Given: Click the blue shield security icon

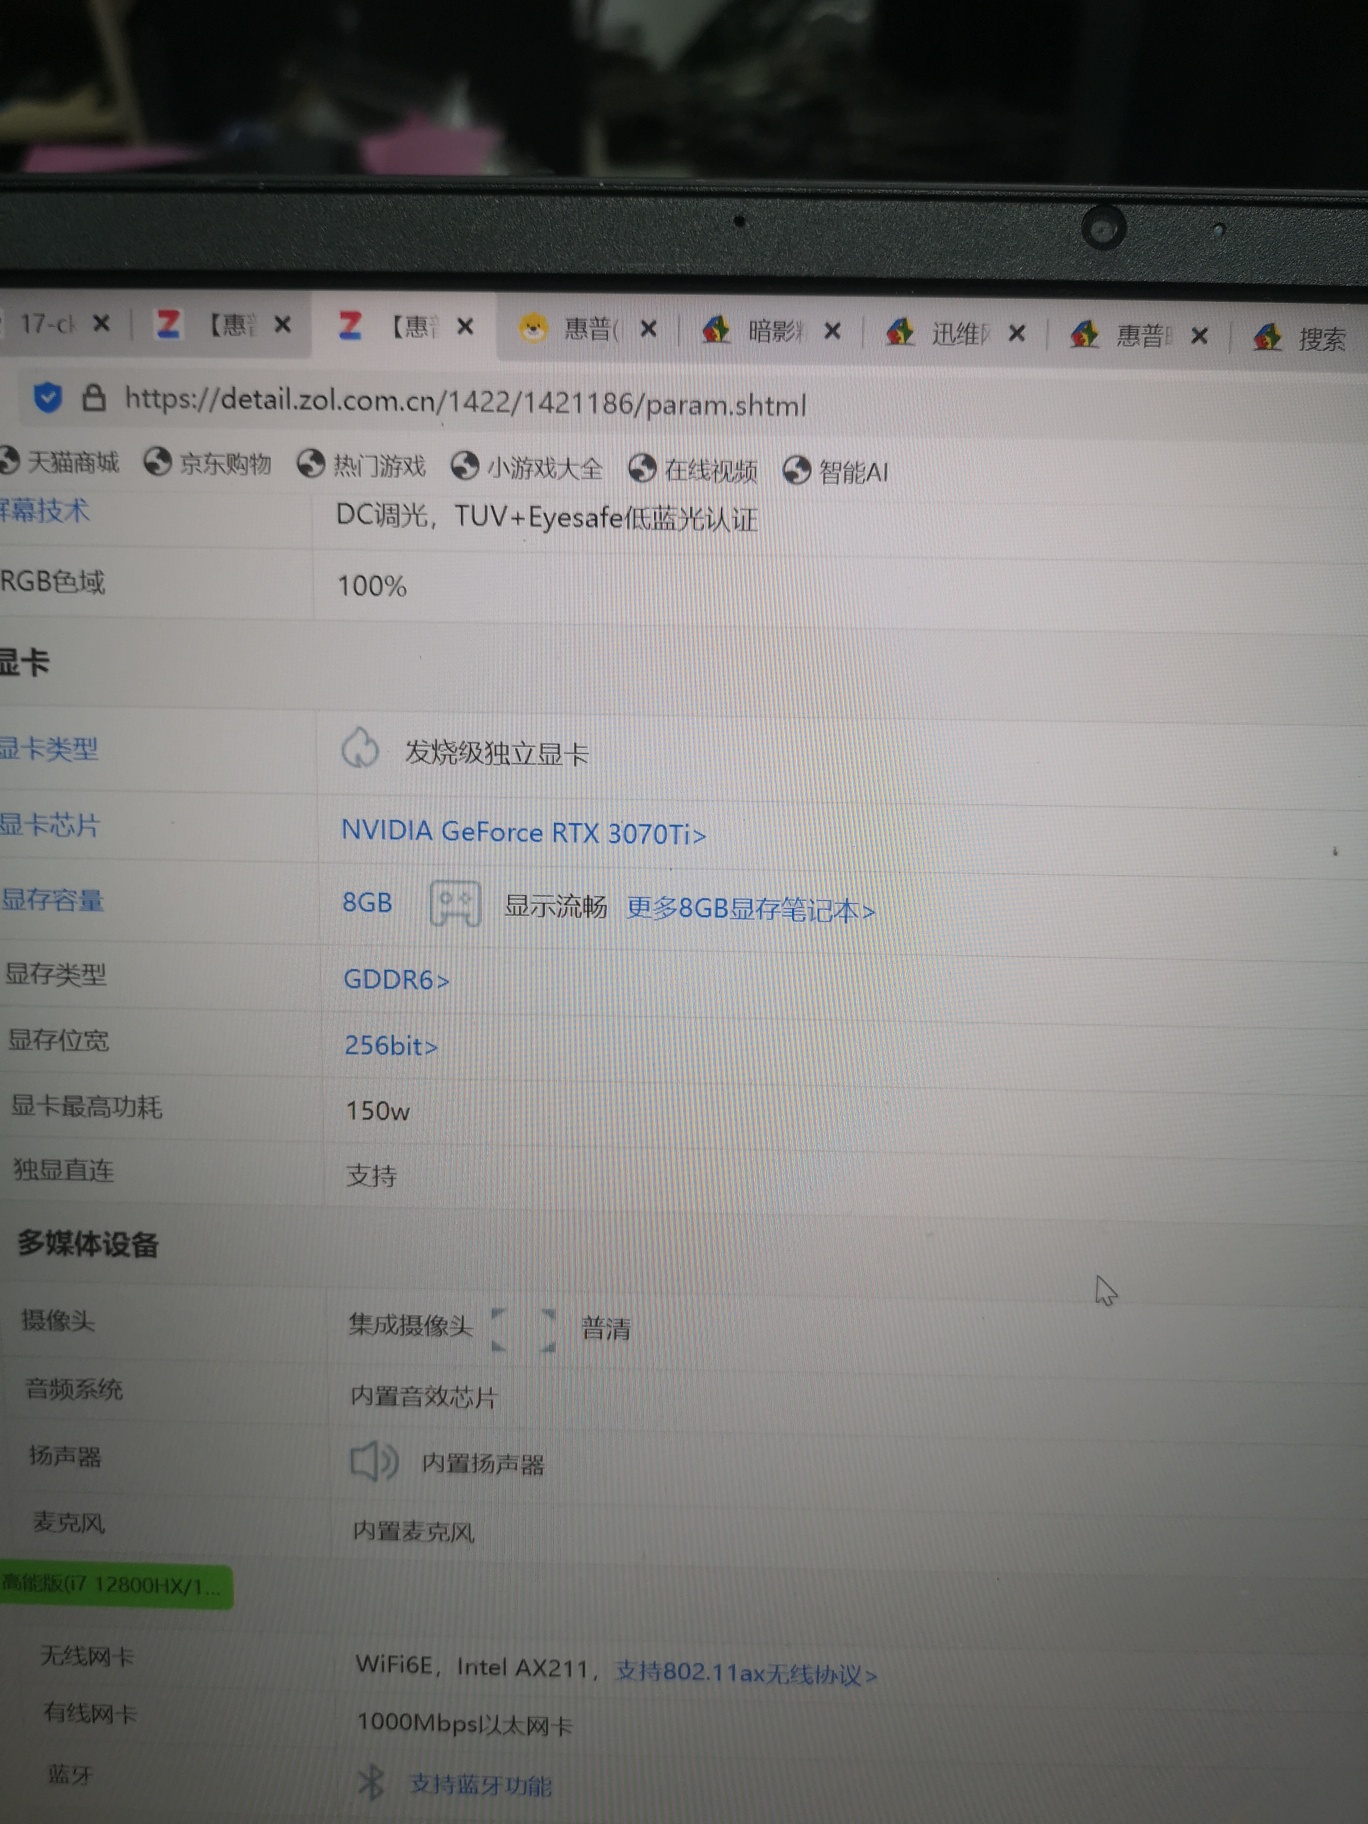Looking at the screenshot, I should click(x=47, y=398).
